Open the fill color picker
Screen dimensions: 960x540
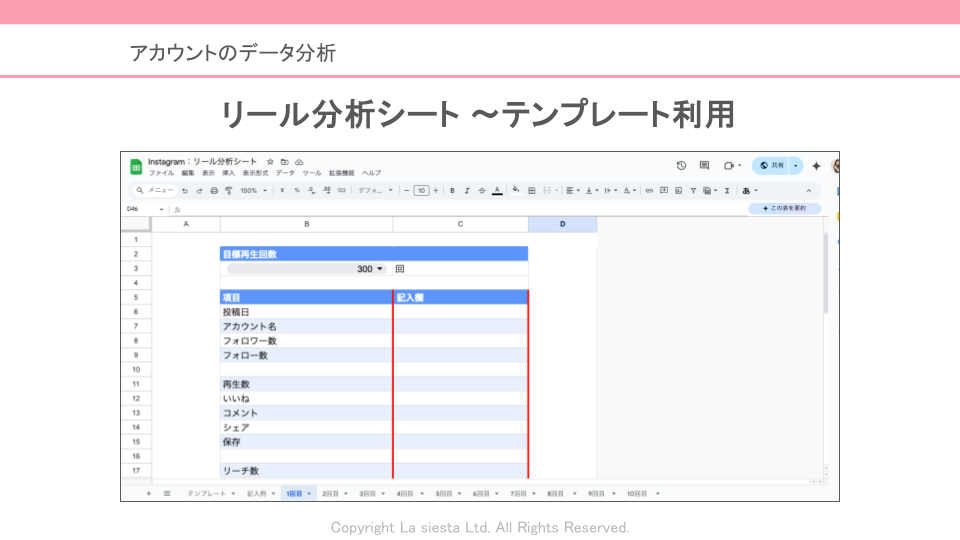516,190
